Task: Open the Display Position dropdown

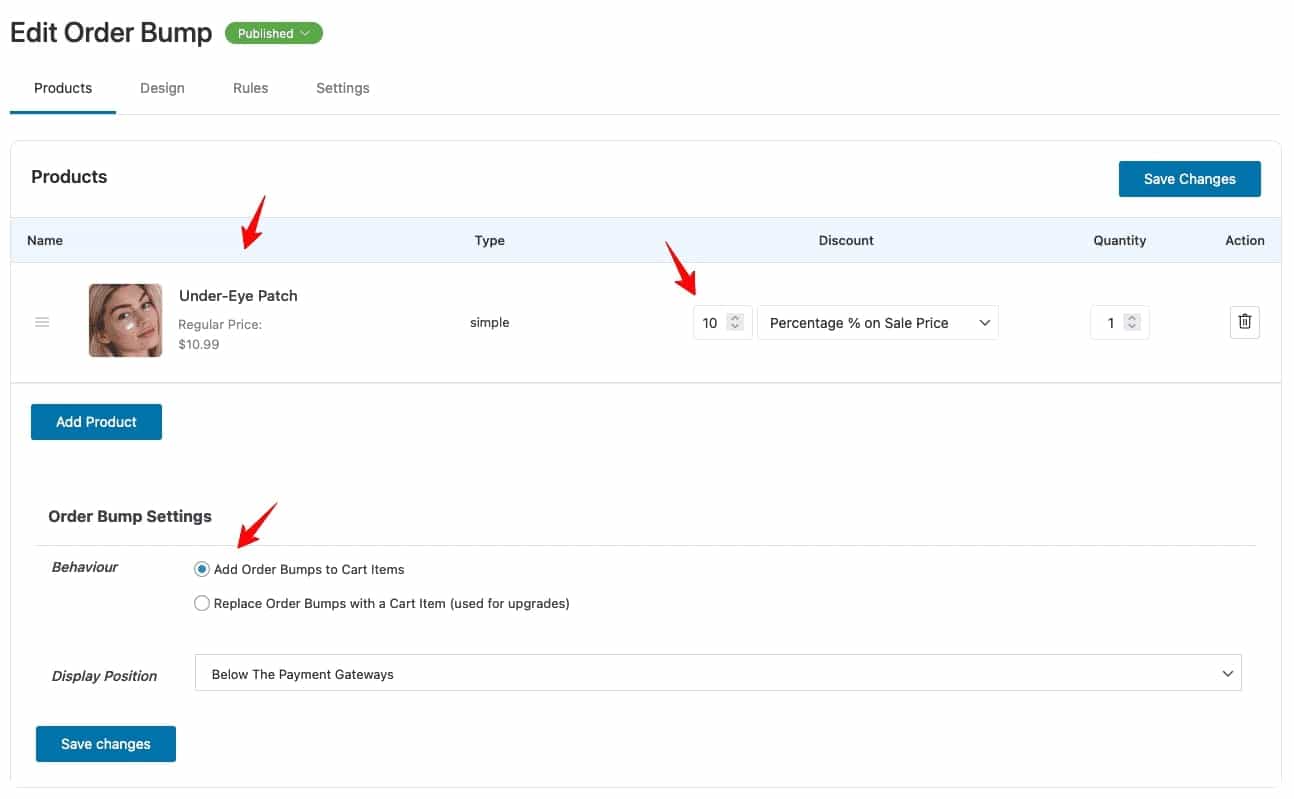Action: coord(716,673)
